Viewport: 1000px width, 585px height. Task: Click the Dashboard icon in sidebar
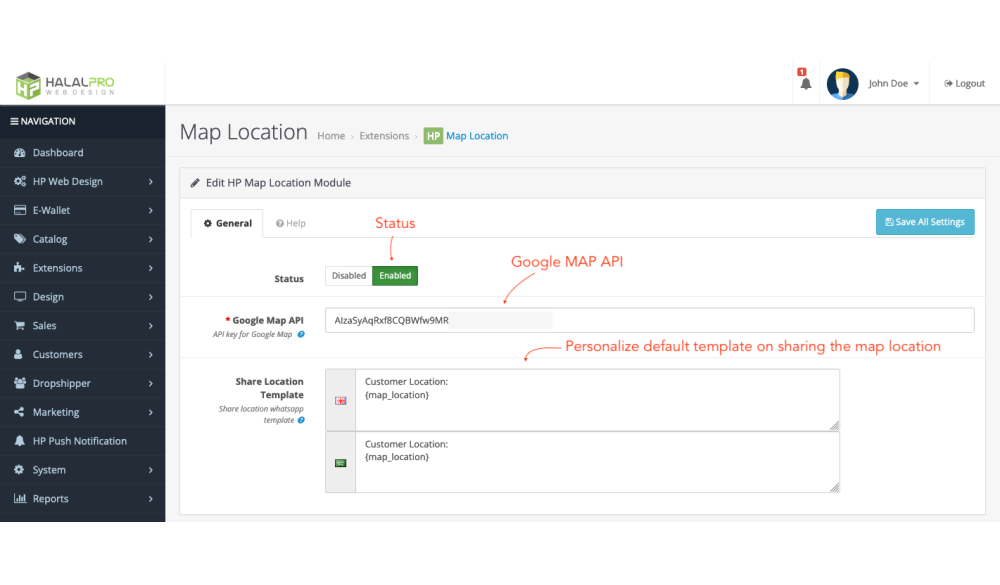(19, 153)
